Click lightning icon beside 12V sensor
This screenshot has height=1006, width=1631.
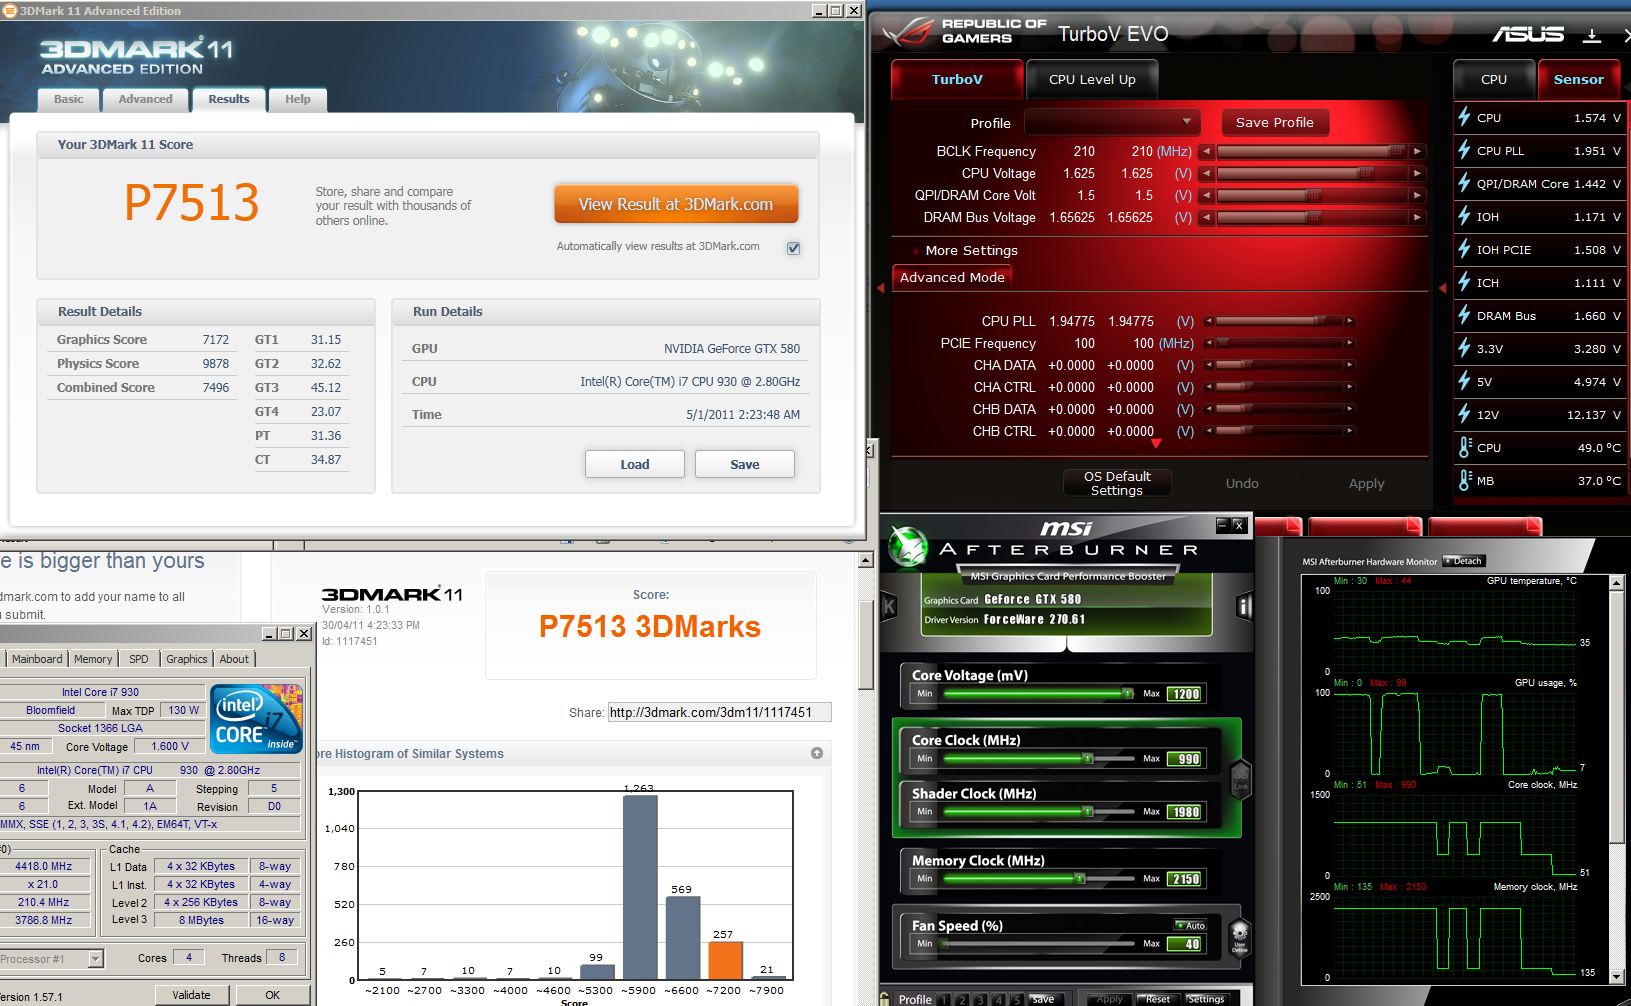point(1464,414)
